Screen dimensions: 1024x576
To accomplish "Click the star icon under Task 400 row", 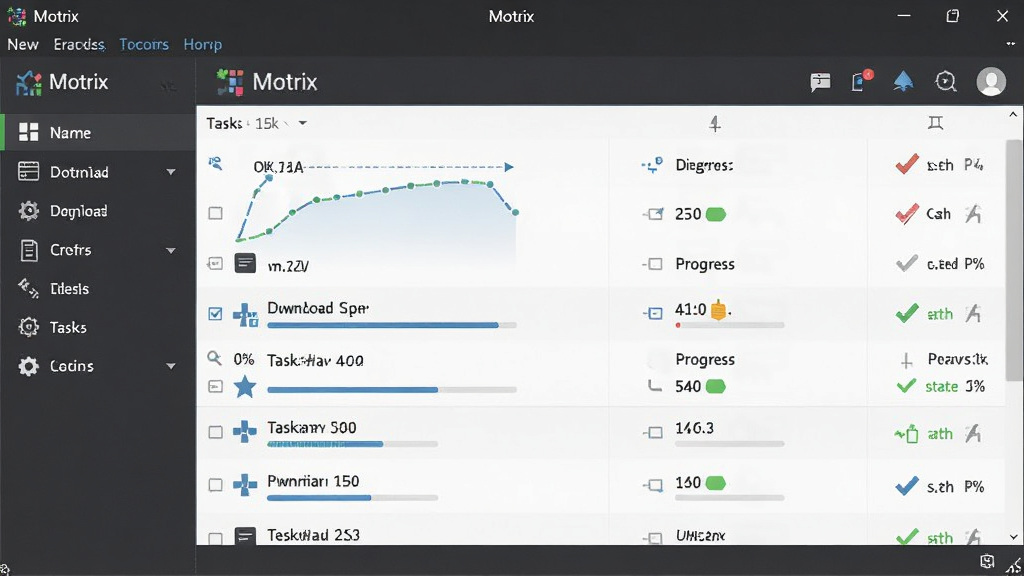I will click(245, 387).
